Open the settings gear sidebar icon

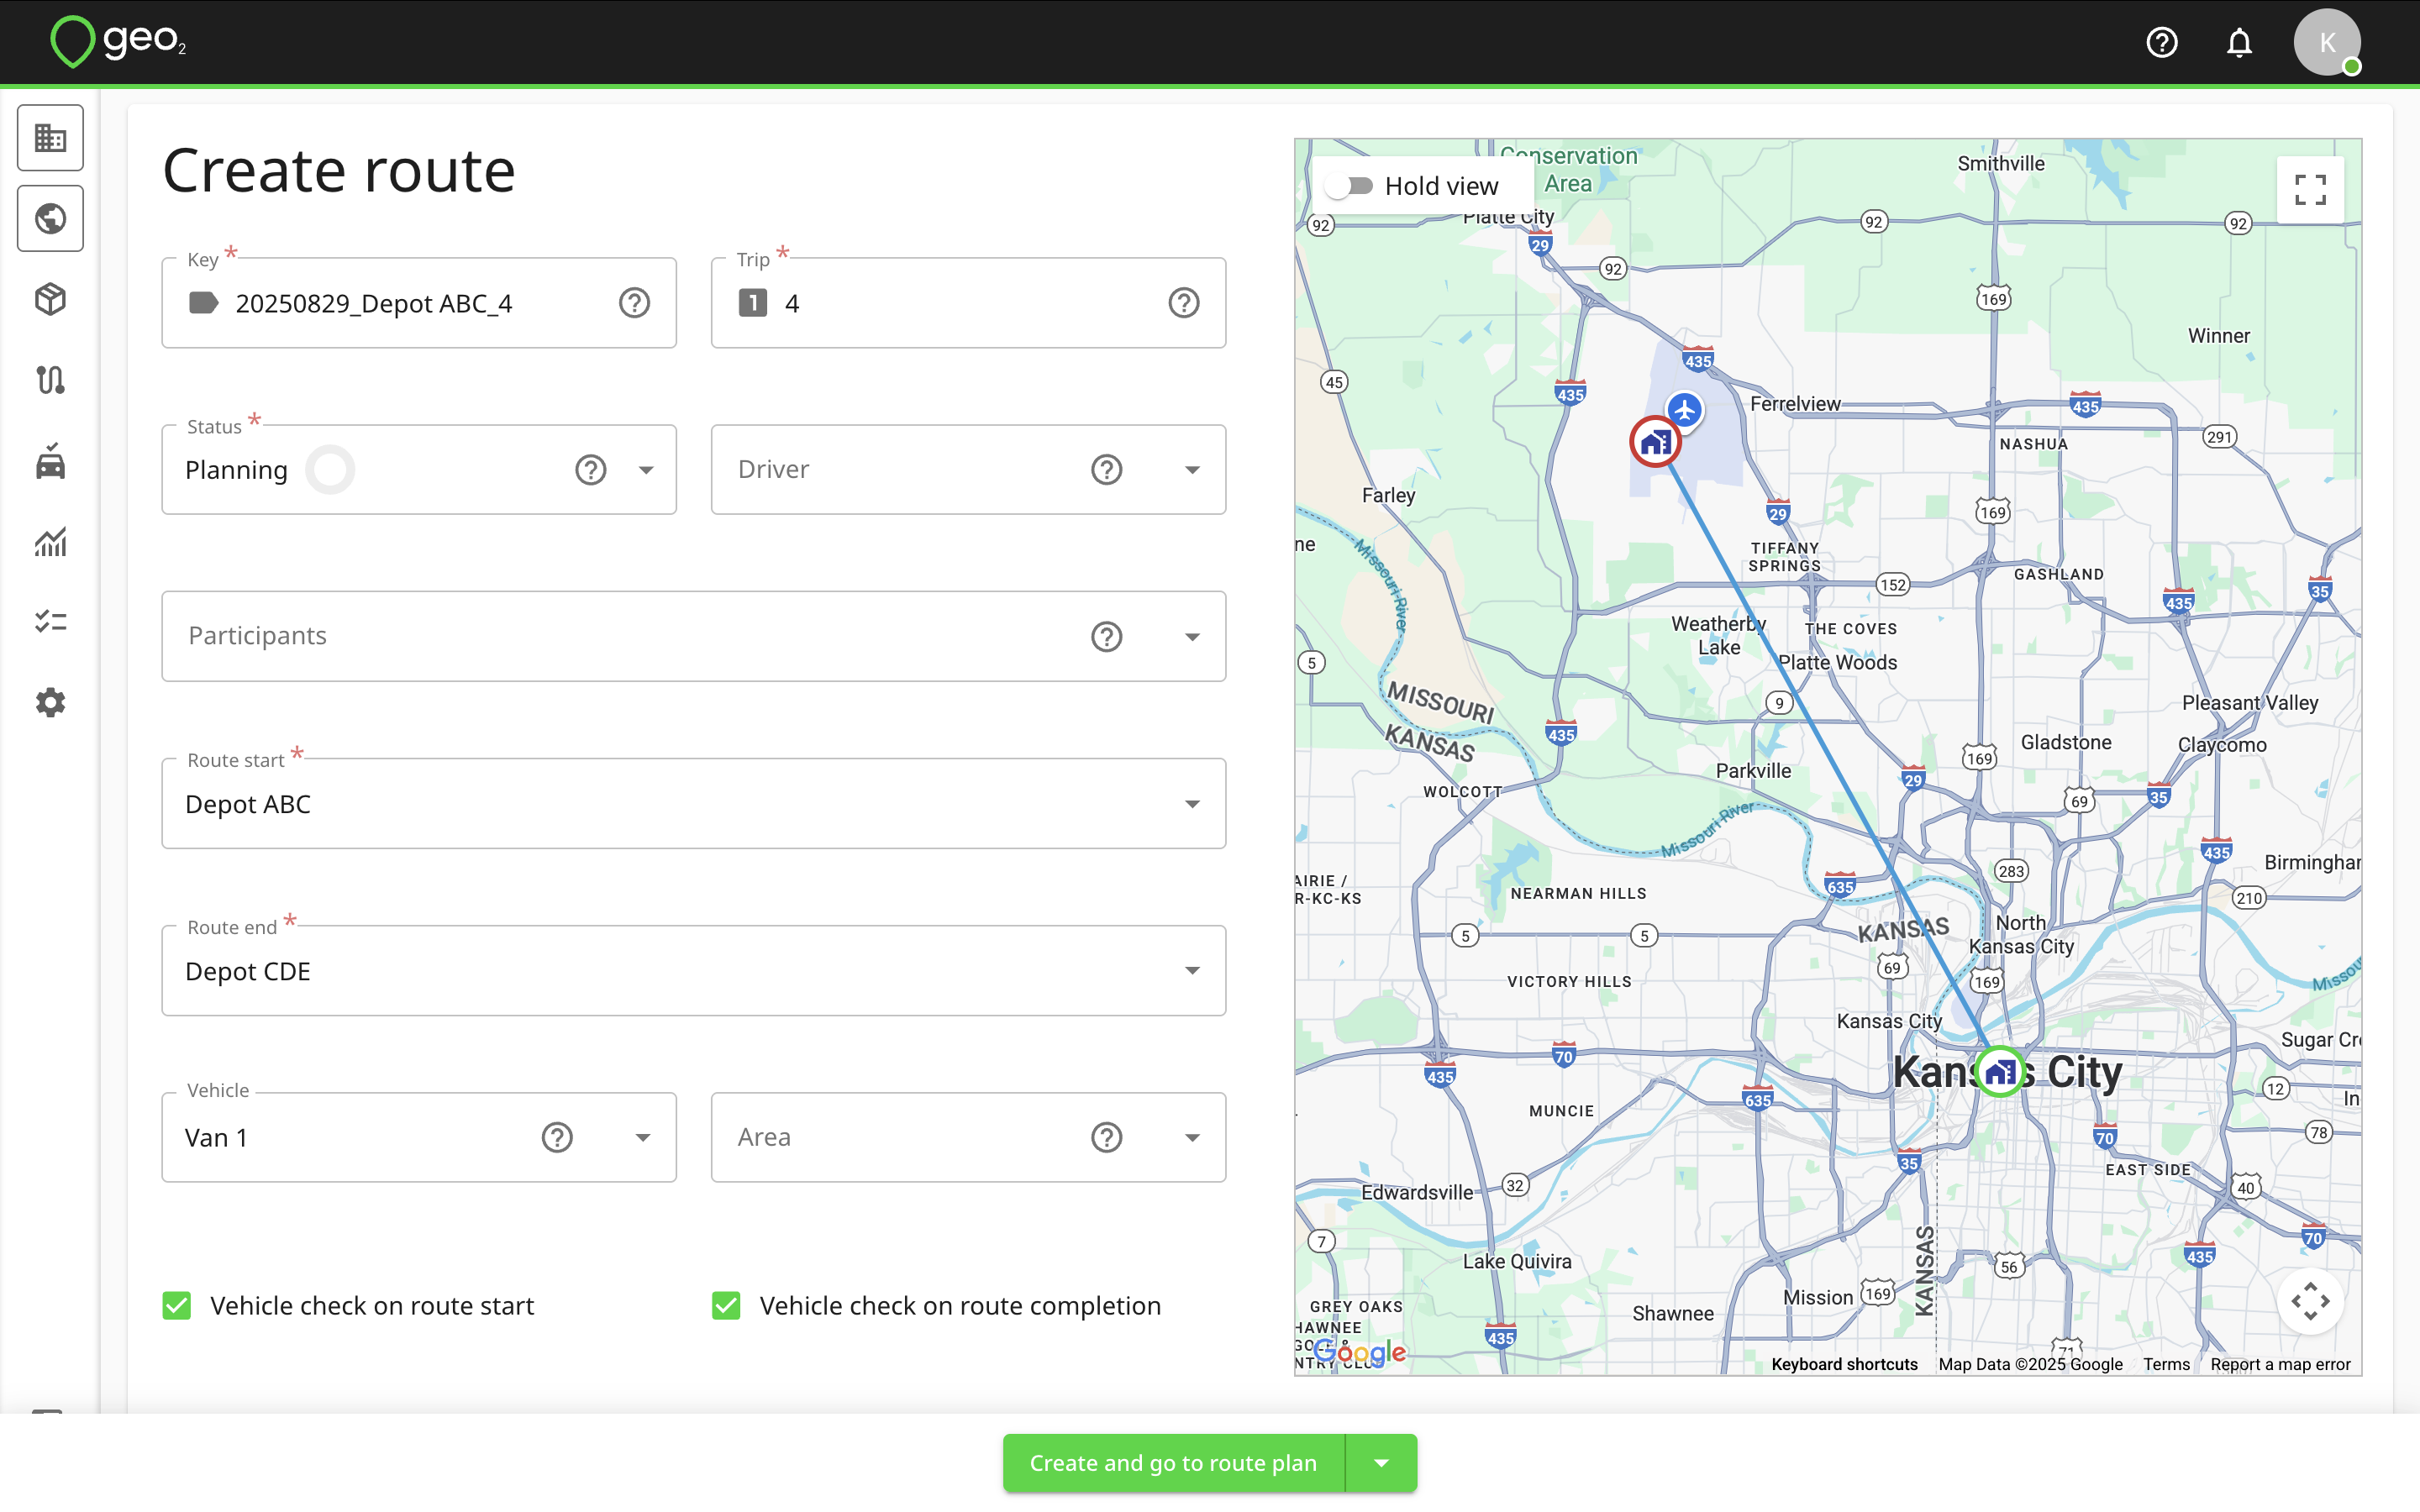(50, 703)
